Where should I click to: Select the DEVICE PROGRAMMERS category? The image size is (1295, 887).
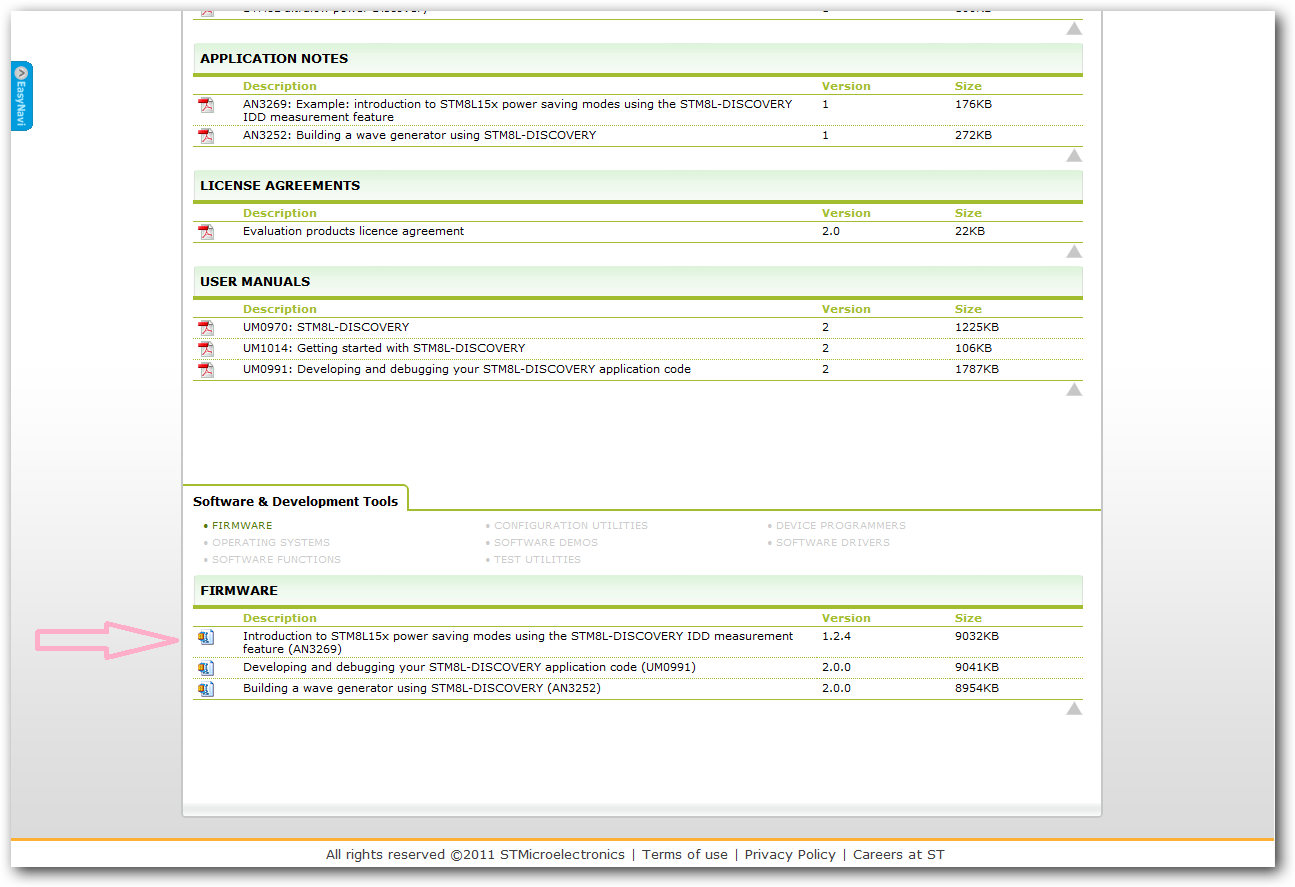click(841, 525)
